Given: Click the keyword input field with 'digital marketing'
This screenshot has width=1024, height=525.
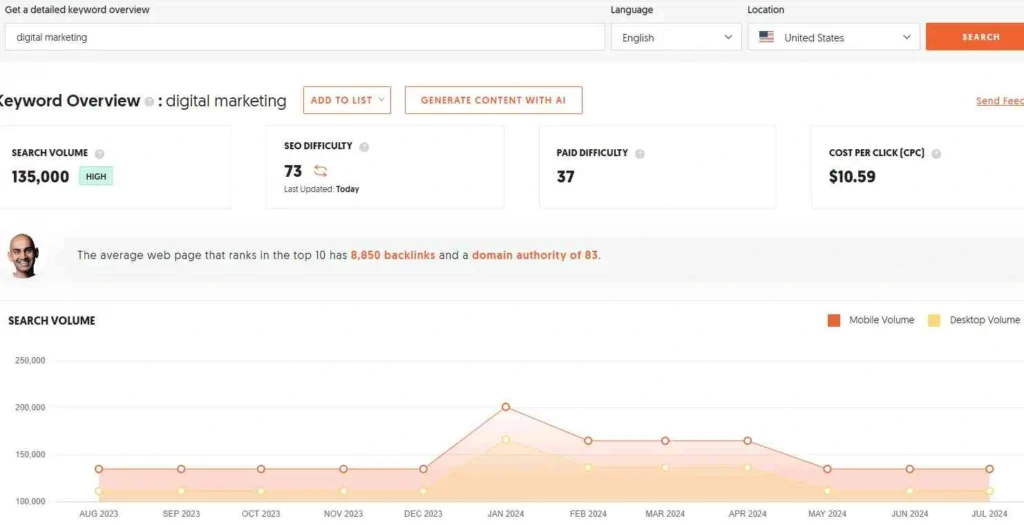Looking at the screenshot, I should click(x=304, y=37).
